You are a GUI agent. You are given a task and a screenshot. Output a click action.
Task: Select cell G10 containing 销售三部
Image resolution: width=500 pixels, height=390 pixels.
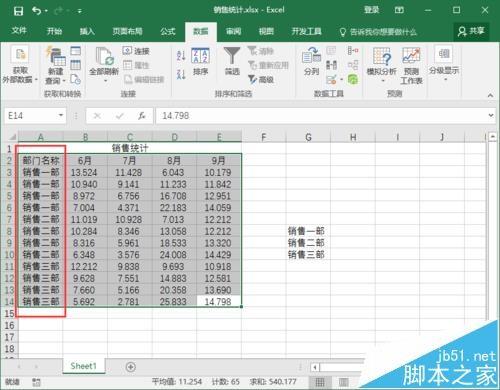pos(308,255)
